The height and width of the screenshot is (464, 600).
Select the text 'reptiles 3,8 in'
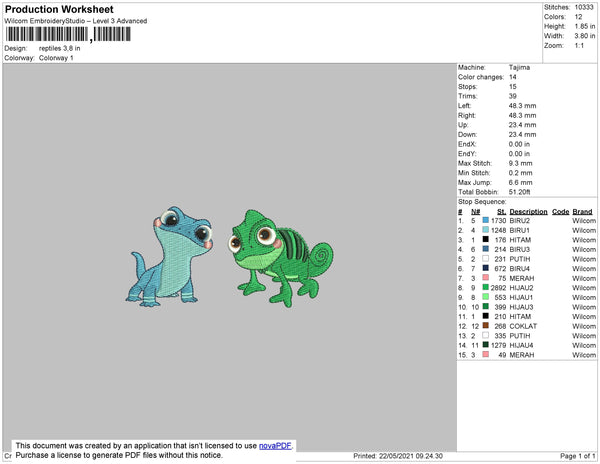tap(59, 48)
